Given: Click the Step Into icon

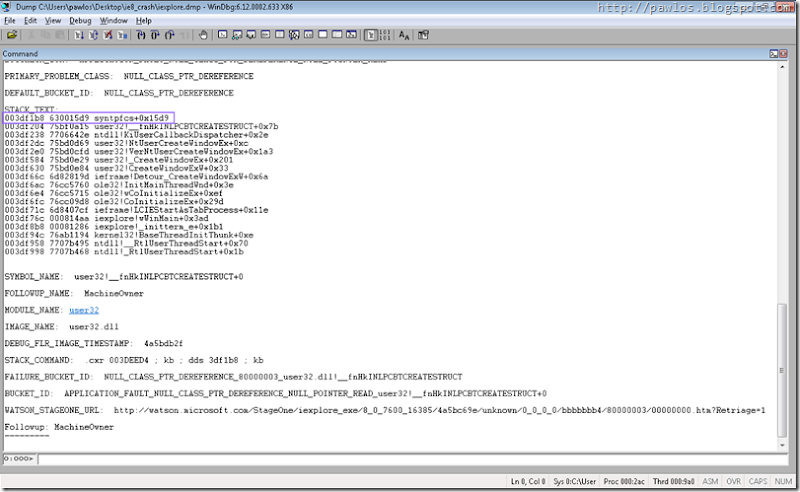Looking at the screenshot, I should click(141, 35).
